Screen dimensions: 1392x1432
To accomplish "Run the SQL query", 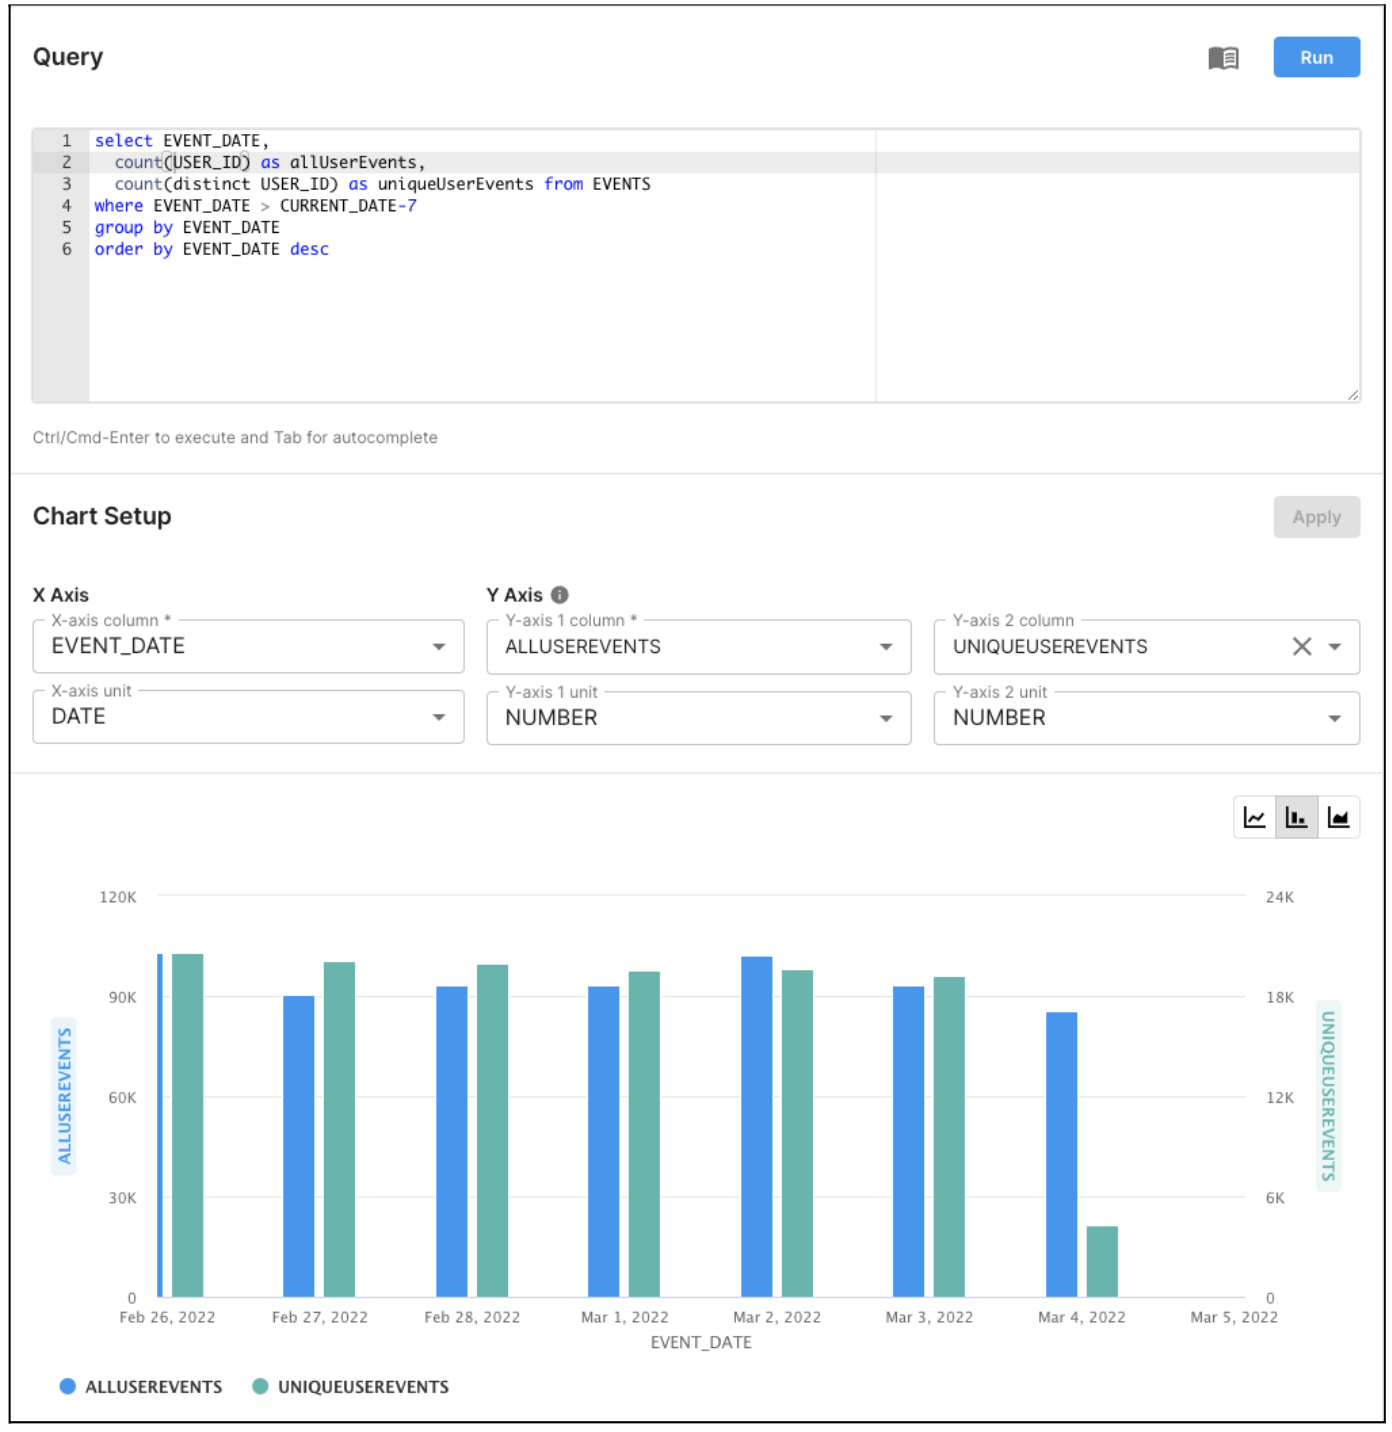I will (x=1316, y=58).
